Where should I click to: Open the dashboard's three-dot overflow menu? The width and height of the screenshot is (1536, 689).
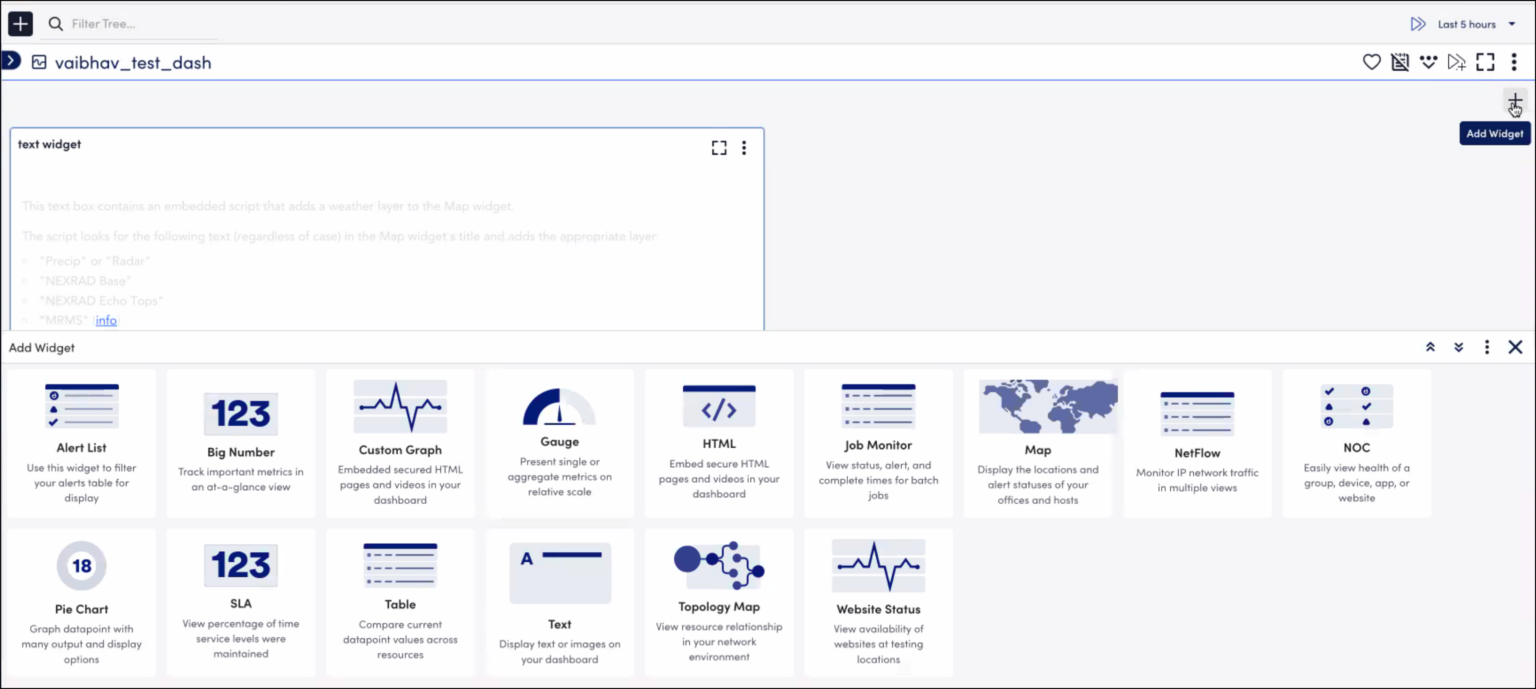click(1514, 62)
